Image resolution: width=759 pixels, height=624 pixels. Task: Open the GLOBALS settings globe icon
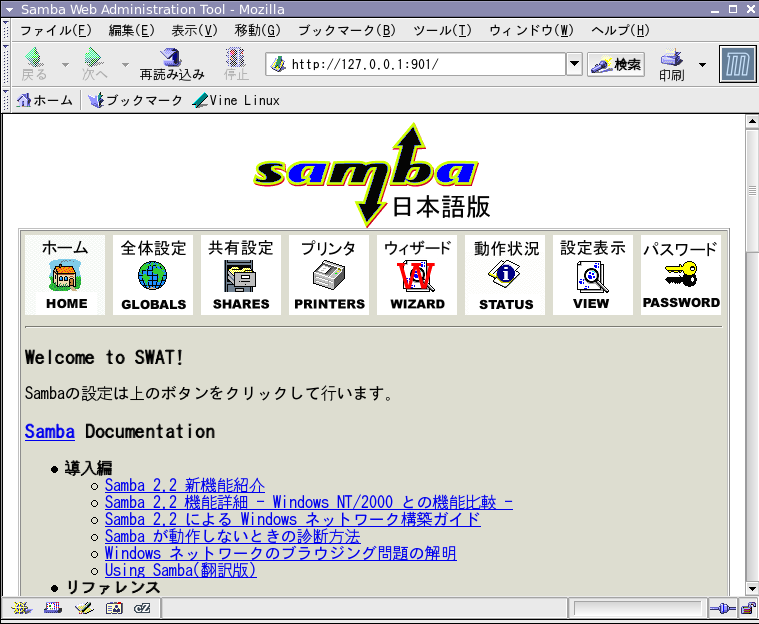pos(153,274)
